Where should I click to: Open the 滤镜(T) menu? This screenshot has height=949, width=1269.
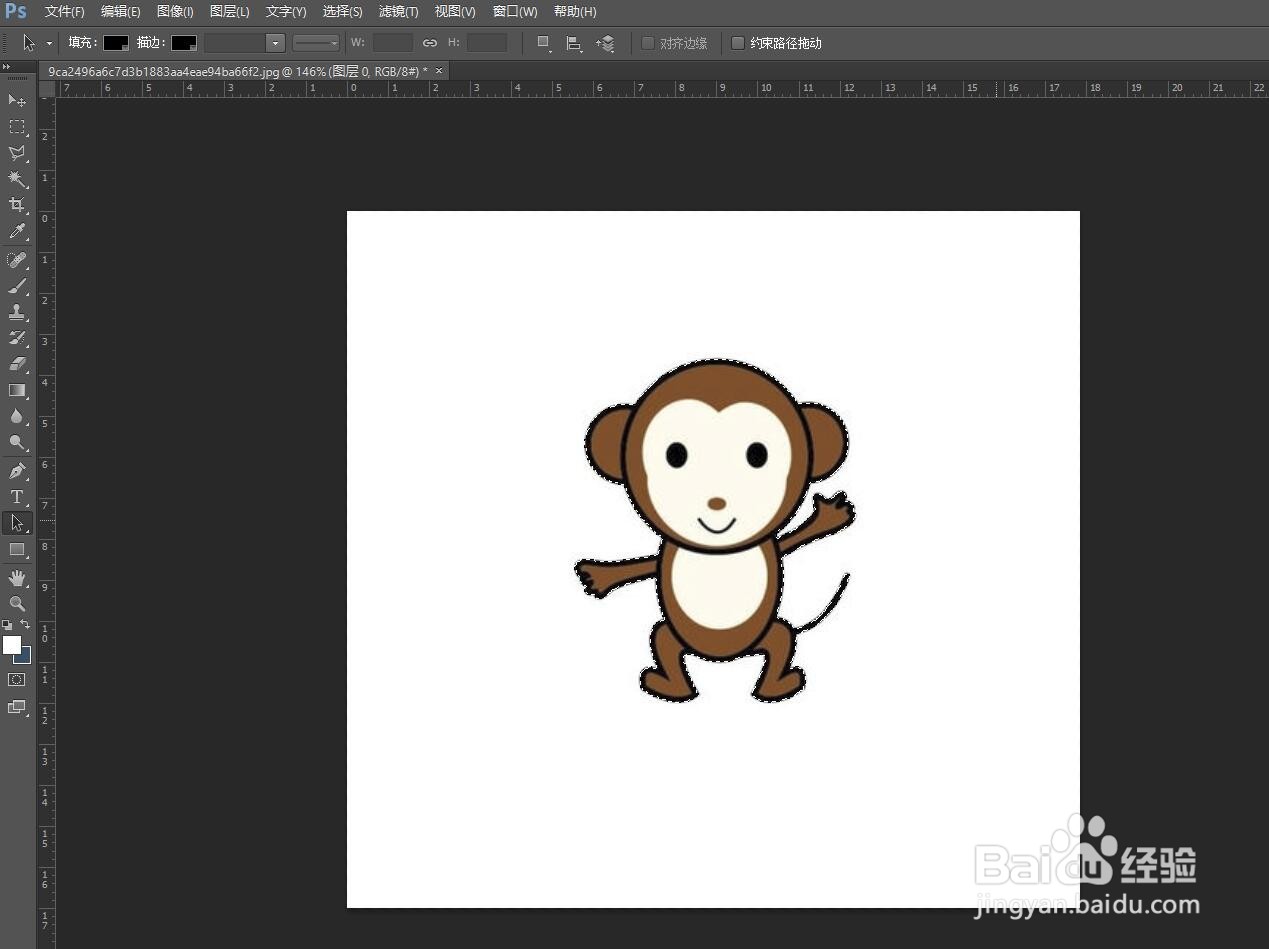click(x=398, y=12)
